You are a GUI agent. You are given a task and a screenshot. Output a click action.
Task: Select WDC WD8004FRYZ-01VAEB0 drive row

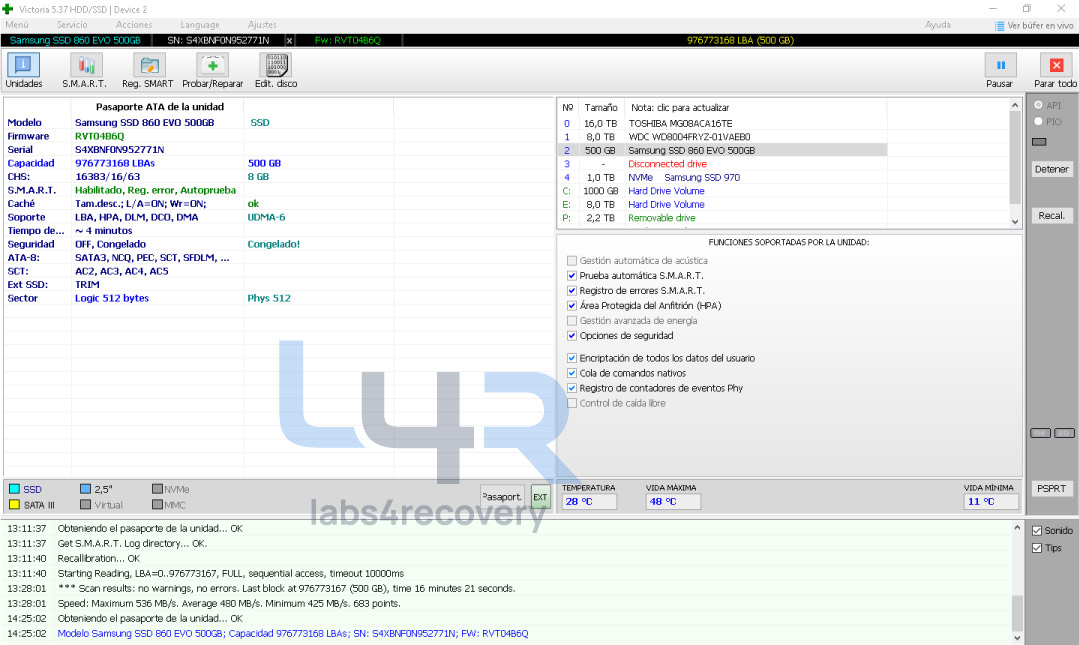pyautogui.click(x=723, y=137)
